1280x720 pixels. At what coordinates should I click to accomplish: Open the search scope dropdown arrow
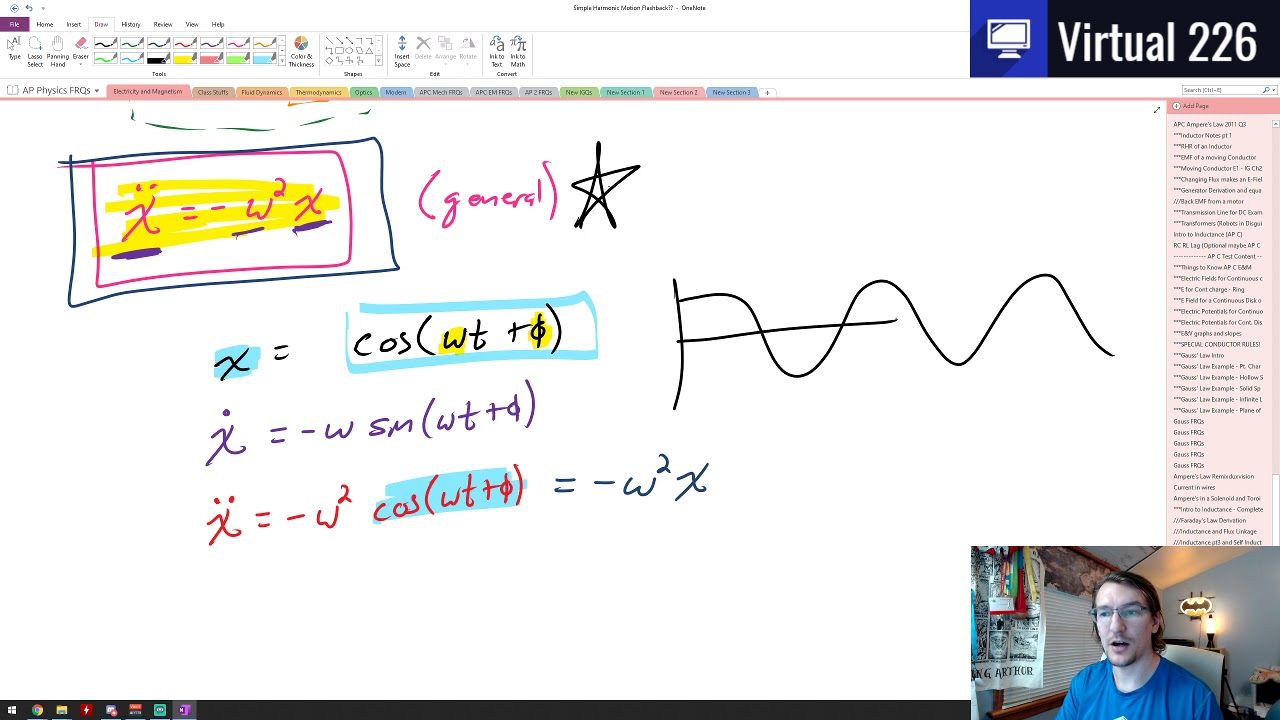tap(1273, 90)
